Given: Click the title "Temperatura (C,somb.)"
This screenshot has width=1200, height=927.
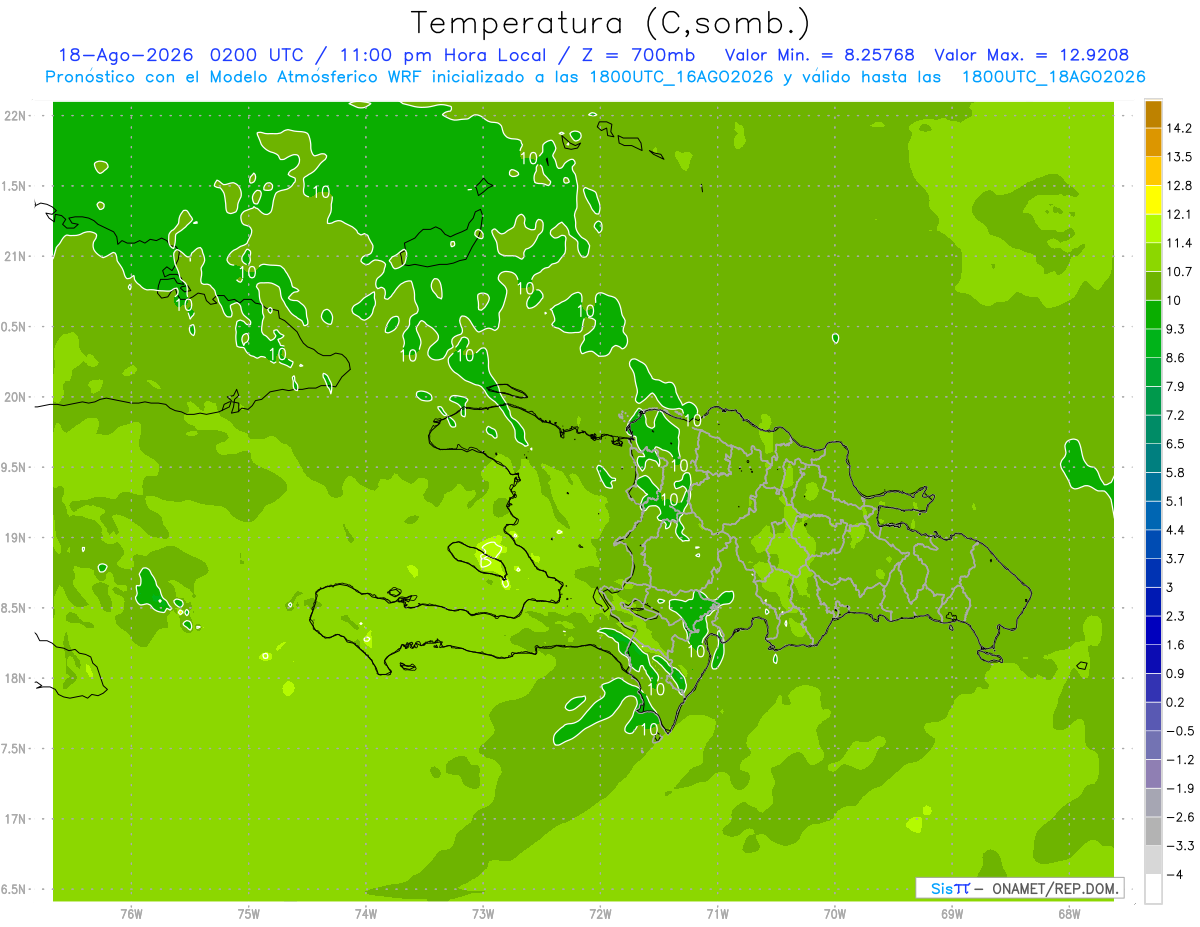Looking at the screenshot, I should point(610,22).
